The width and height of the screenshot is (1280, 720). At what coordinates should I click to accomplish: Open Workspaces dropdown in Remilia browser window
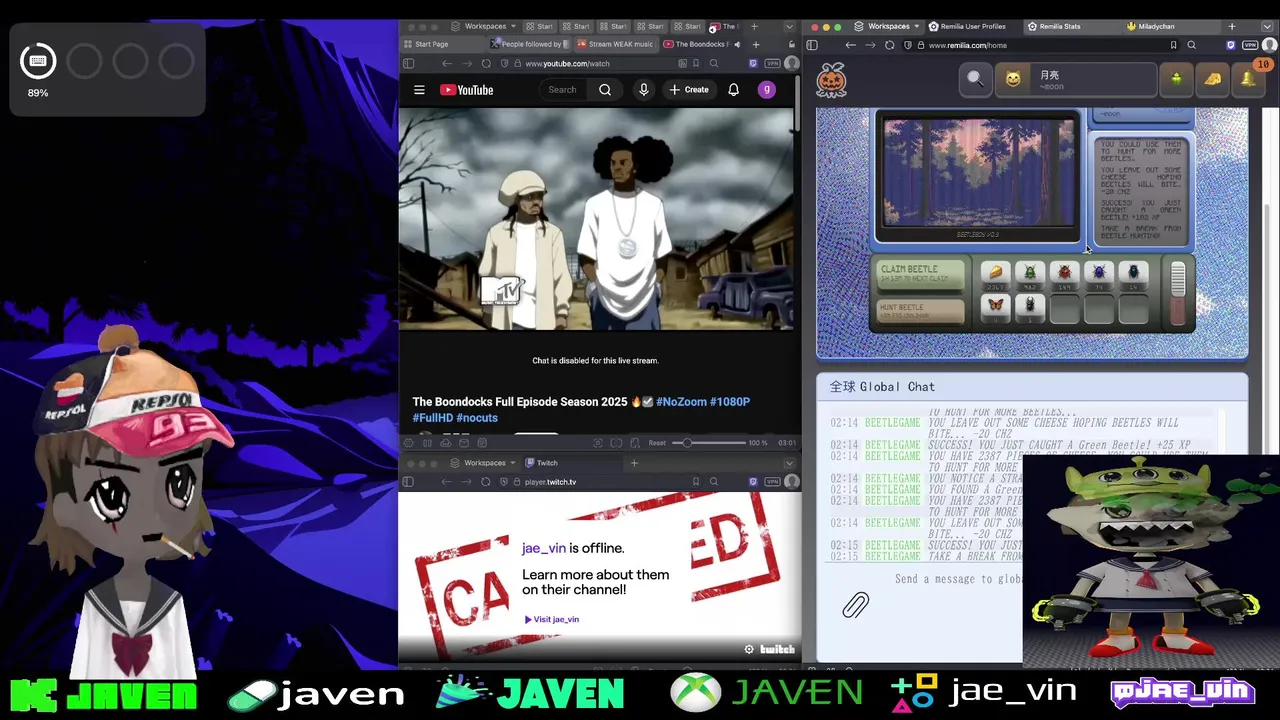coord(887,26)
